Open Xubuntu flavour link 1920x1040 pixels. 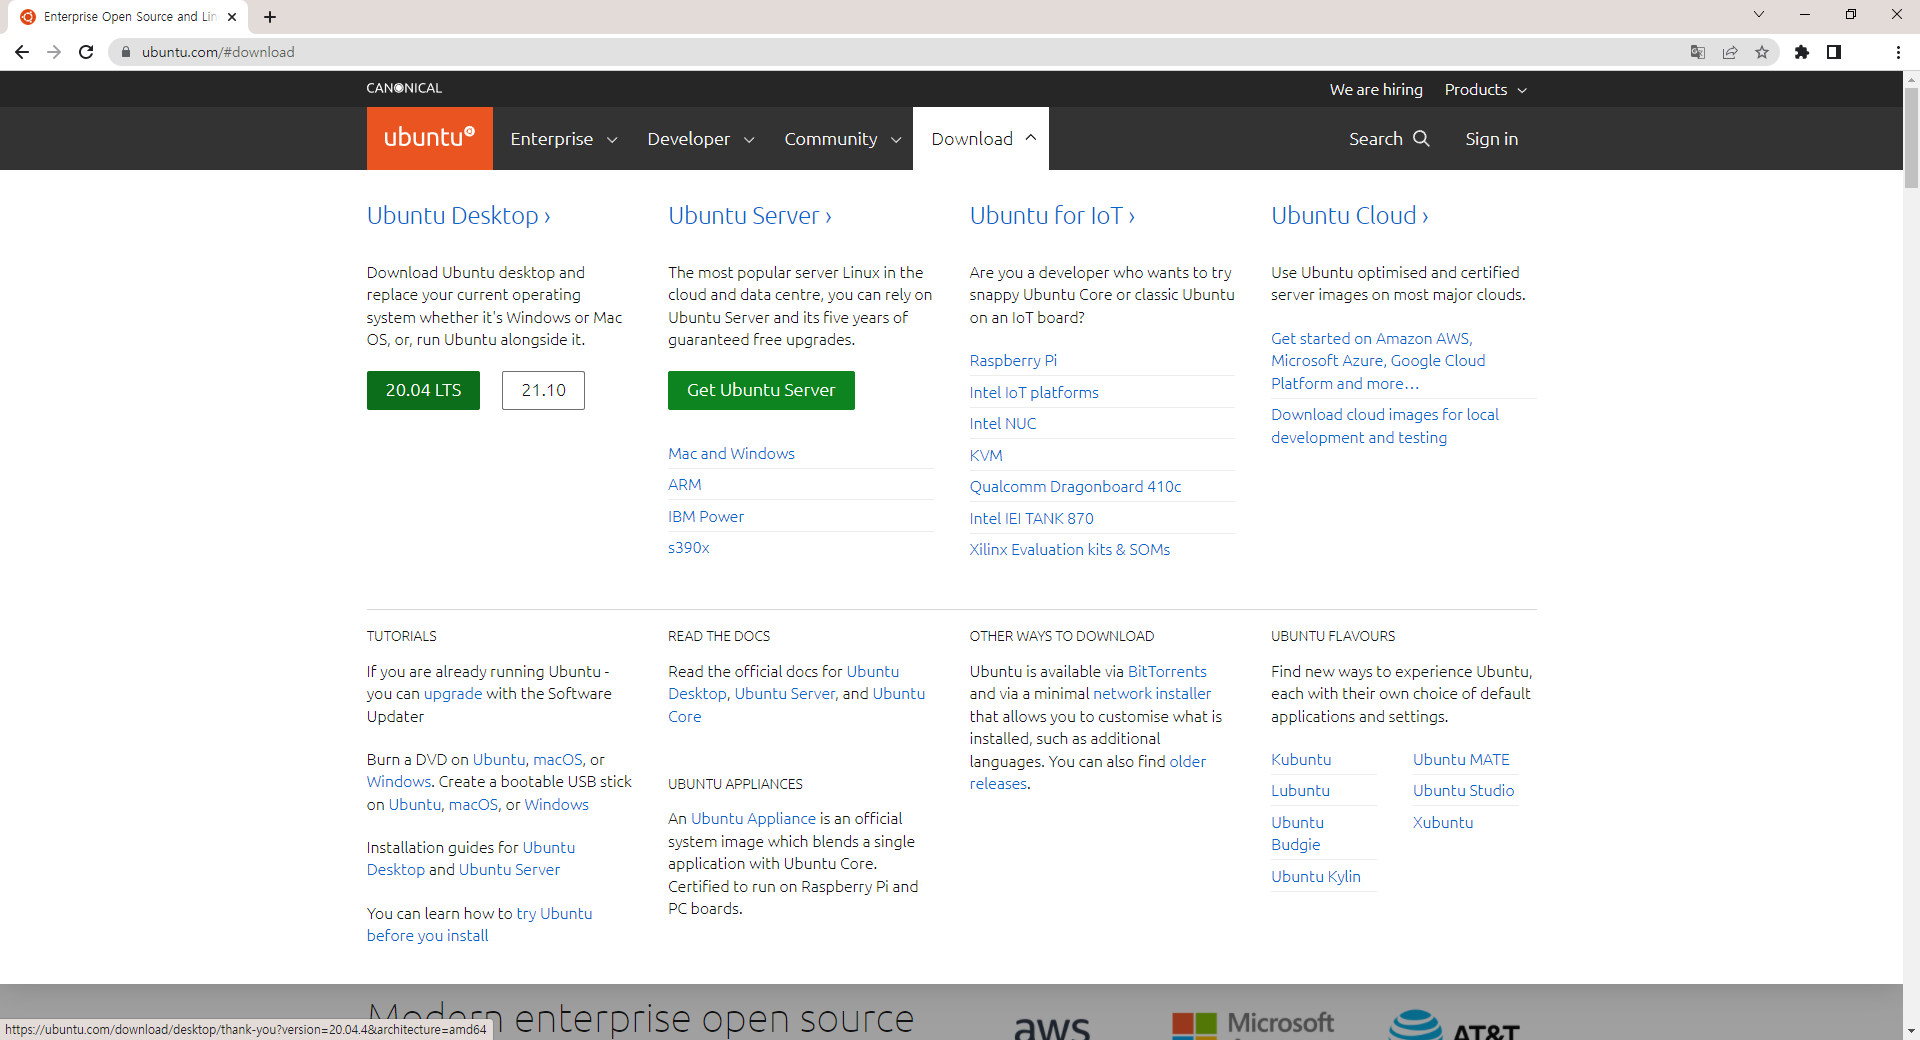pyautogui.click(x=1443, y=823)
